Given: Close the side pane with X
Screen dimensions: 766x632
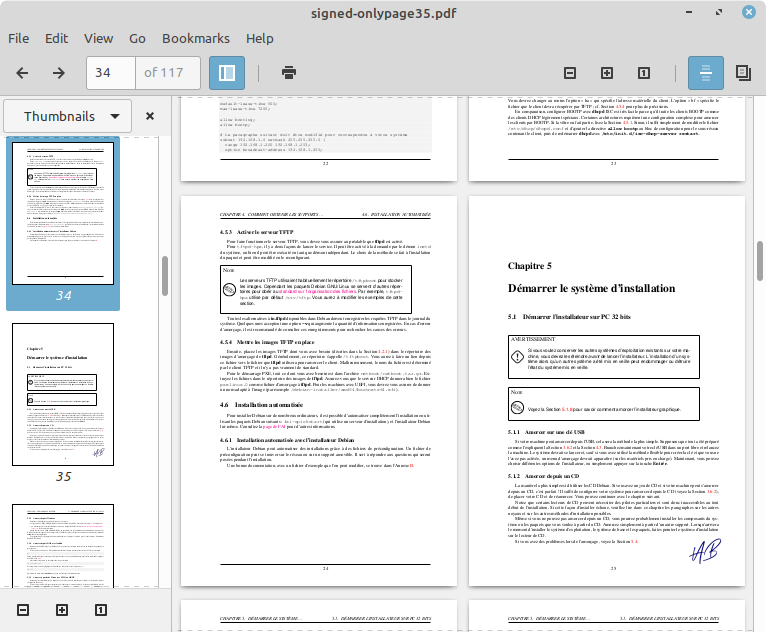Looking at the screenshot, I should pos(150,116).
